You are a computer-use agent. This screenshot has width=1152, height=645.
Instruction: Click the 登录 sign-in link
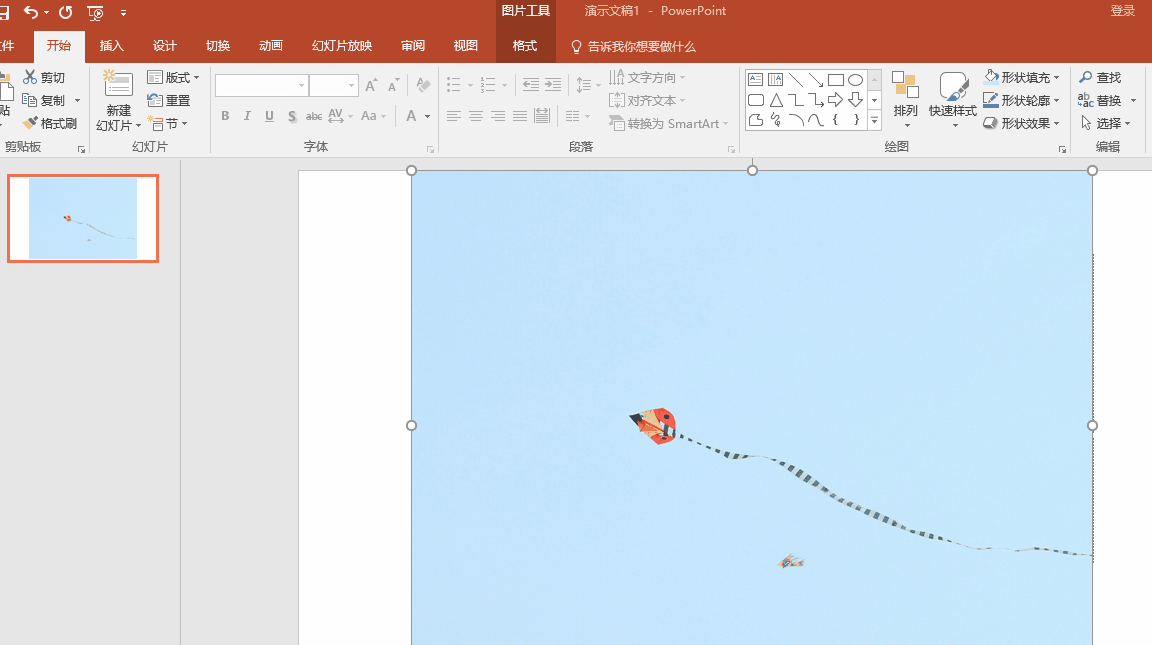coord(1122,11)
